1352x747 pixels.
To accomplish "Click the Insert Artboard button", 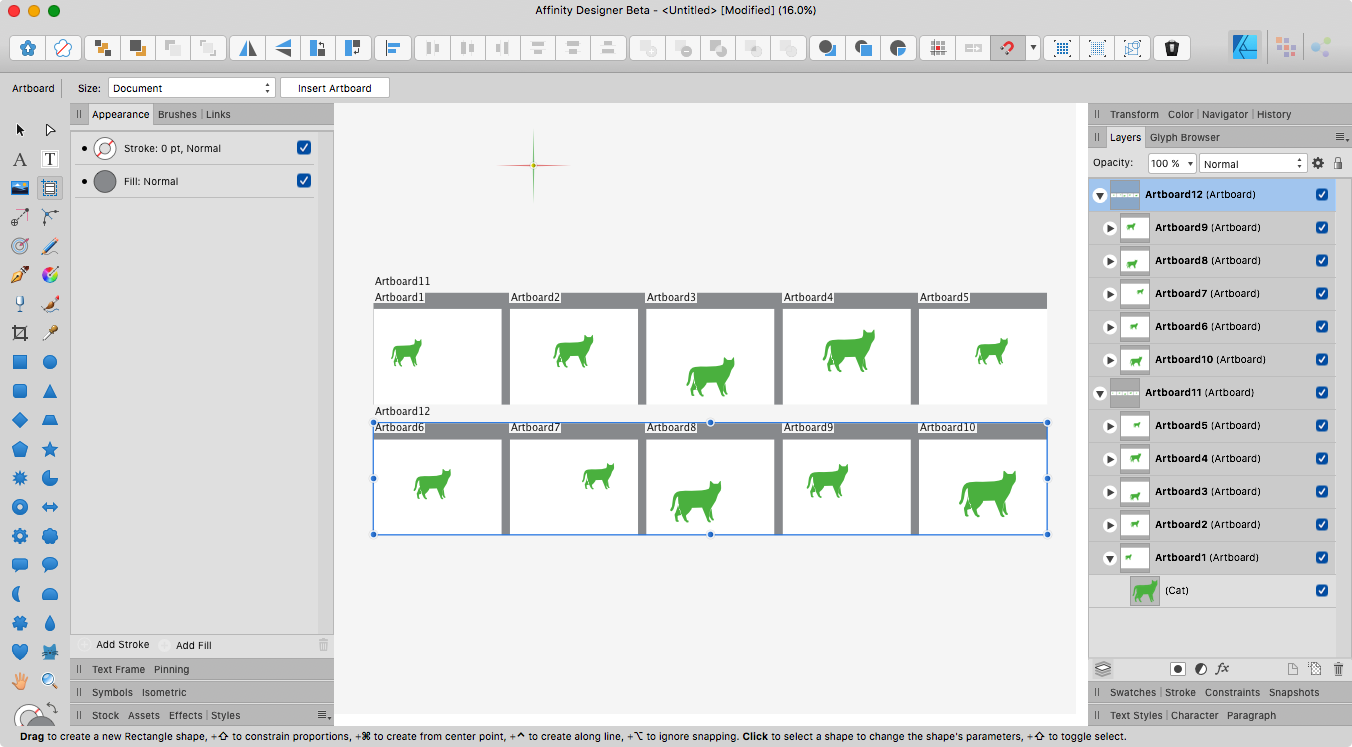I will click(x=334, y=88).
